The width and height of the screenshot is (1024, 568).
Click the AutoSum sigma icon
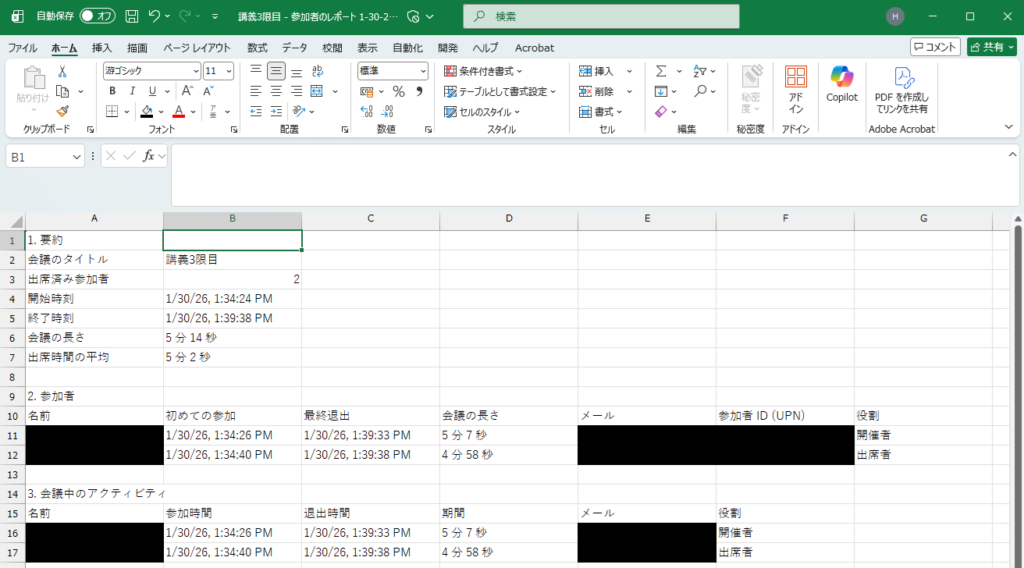click(x=661, y=71)
